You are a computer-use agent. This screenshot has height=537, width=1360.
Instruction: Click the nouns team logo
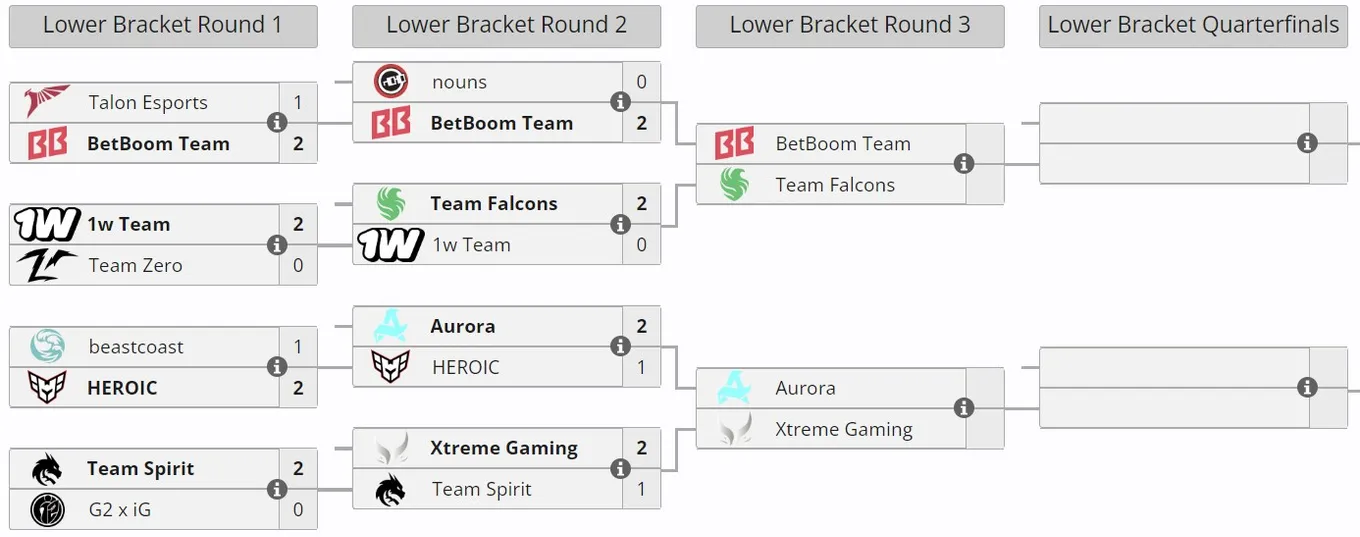click(x=391, y=81)
